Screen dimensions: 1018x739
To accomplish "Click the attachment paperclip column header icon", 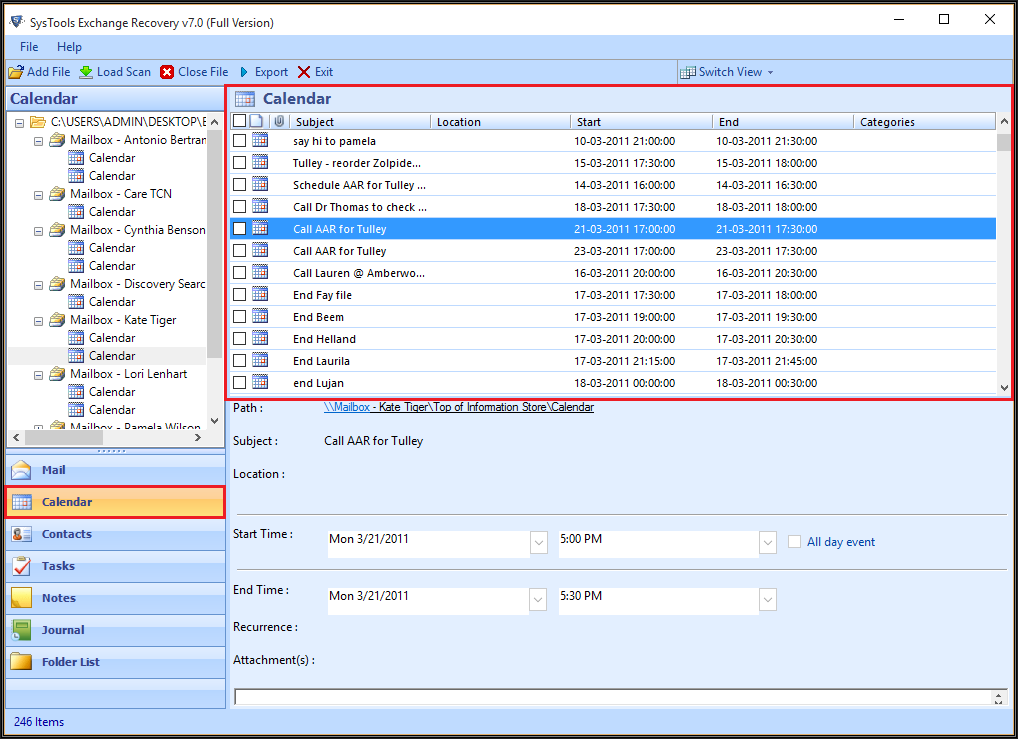I will point(279,121).
